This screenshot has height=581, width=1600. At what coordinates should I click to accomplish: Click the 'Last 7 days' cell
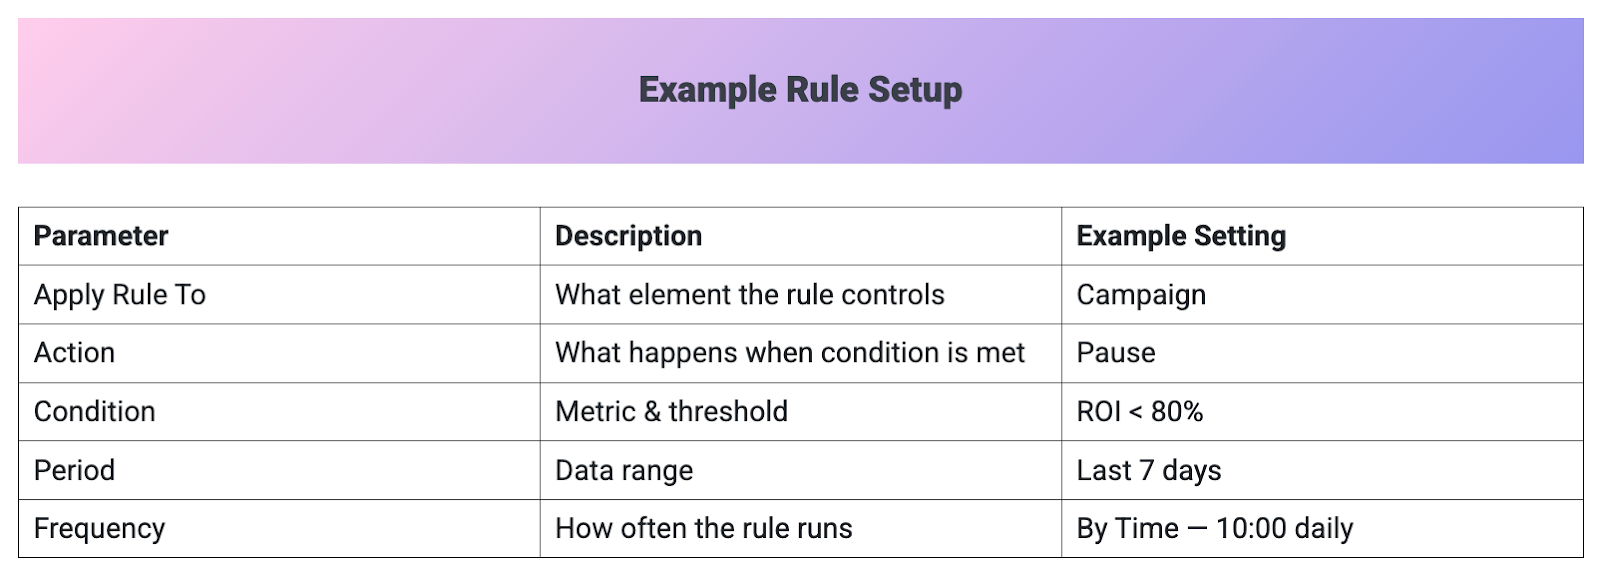pos(1149,470)
